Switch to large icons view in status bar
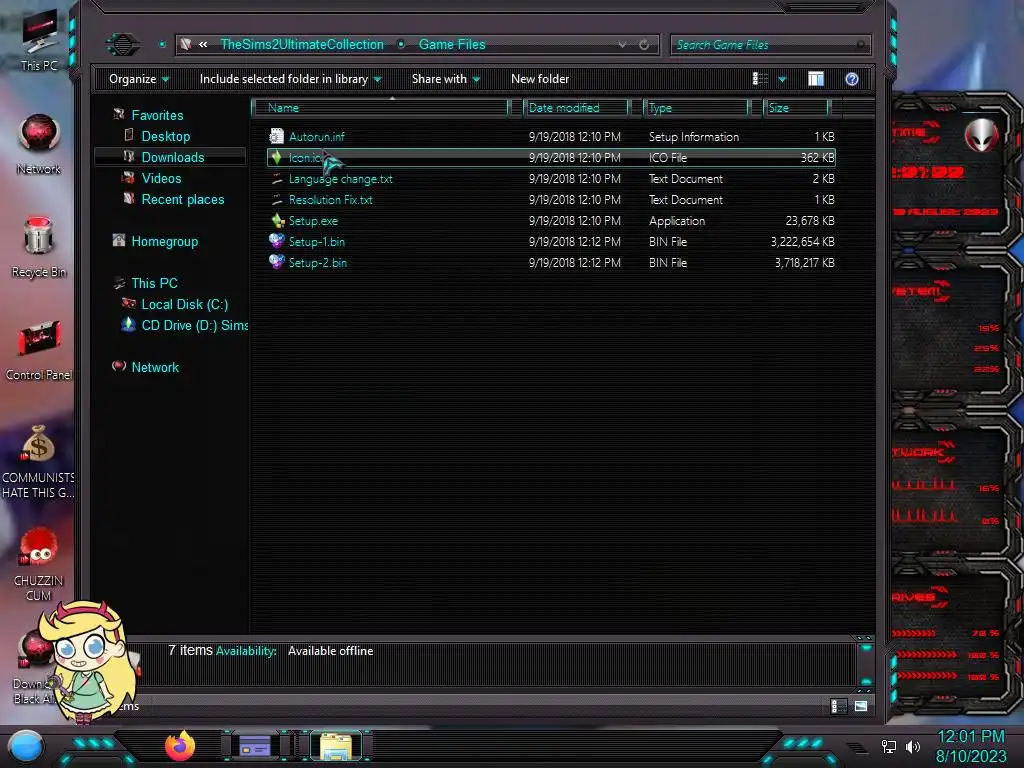This screenshot has width=1024, height=768. [861, 706]
